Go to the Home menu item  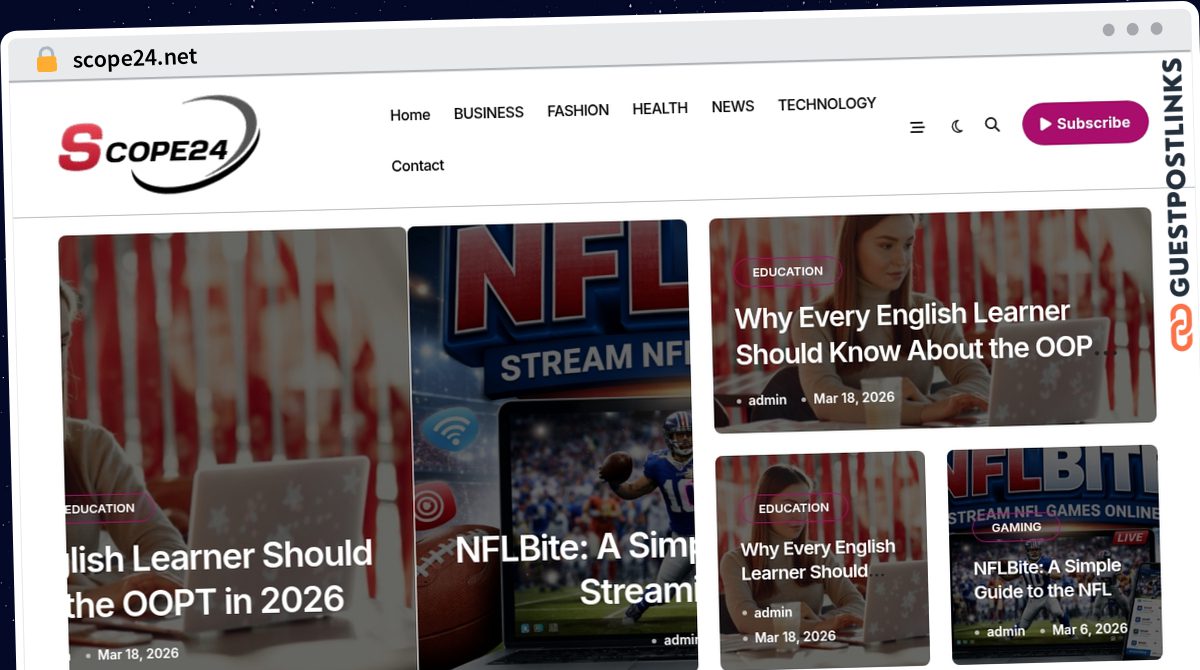click(x=410, y=115)
